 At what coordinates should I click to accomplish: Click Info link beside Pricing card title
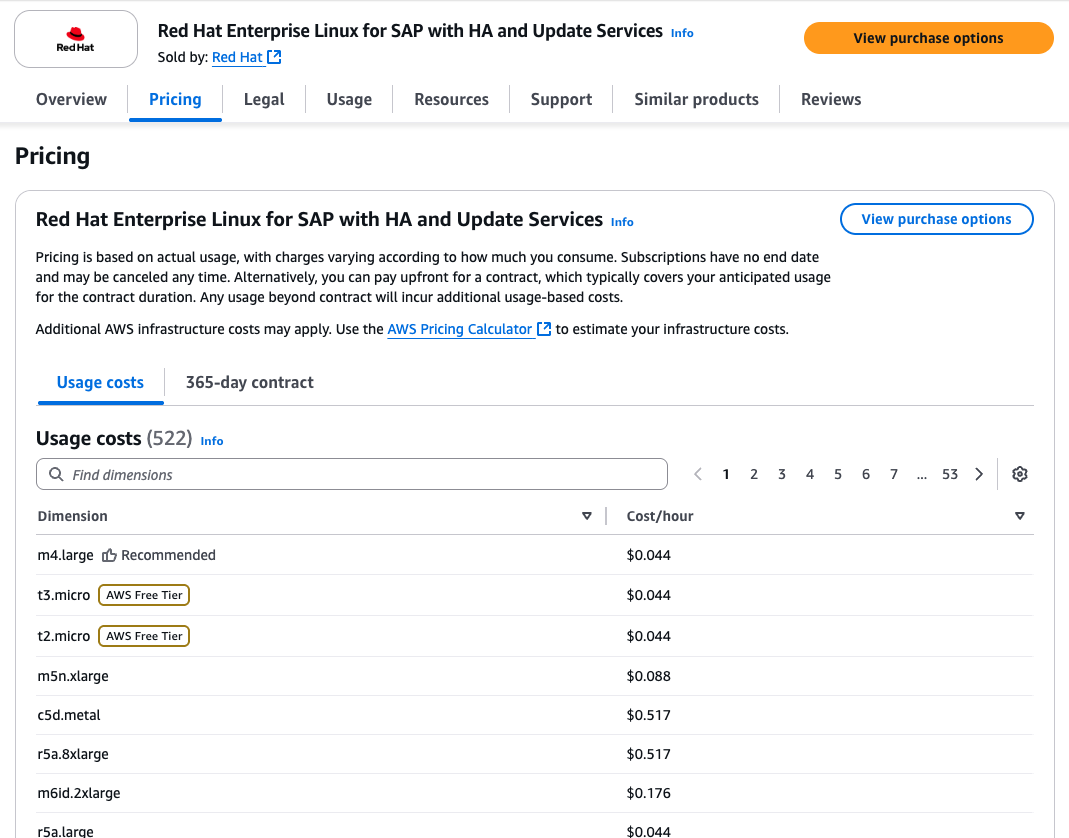click(x=622, y=222)
